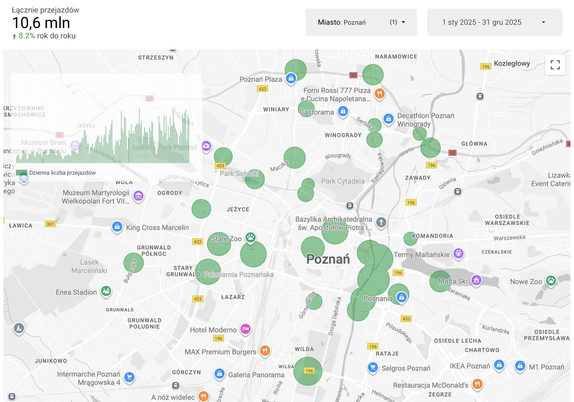Click the green ride bubble near Naramowice
The width and height of the screenshot is (574, 402).
pyautogui.click(x=373, y=75)
